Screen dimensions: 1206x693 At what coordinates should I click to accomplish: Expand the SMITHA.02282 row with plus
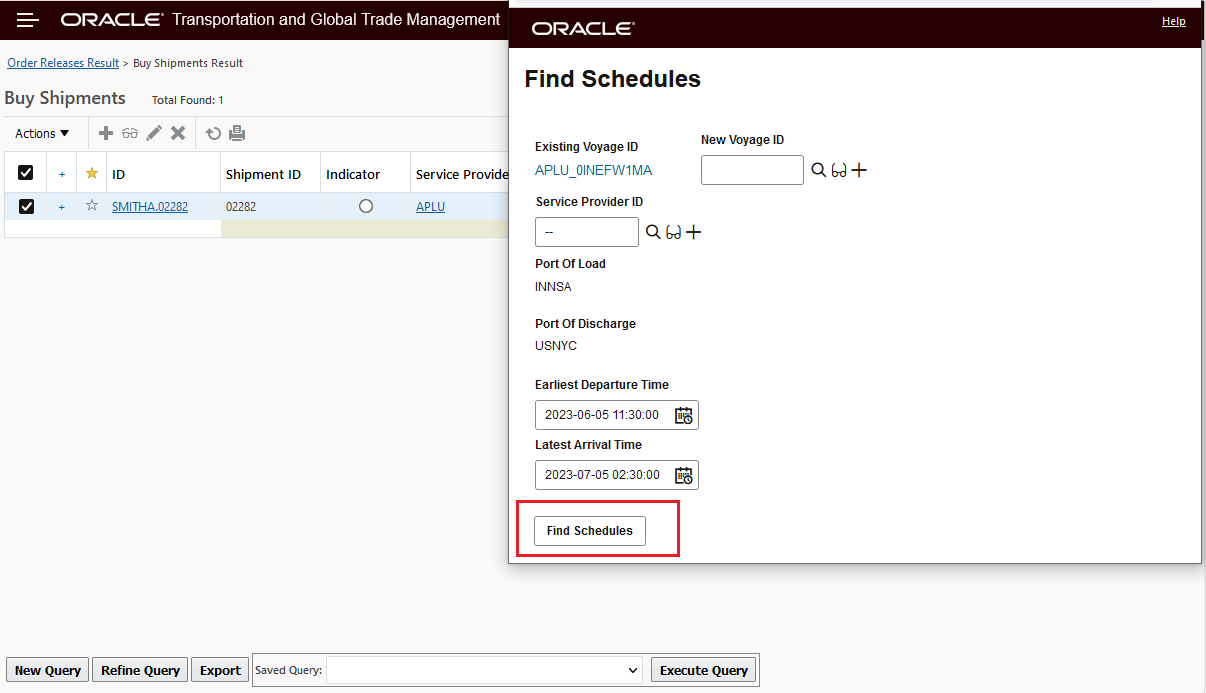coord(61,207)
